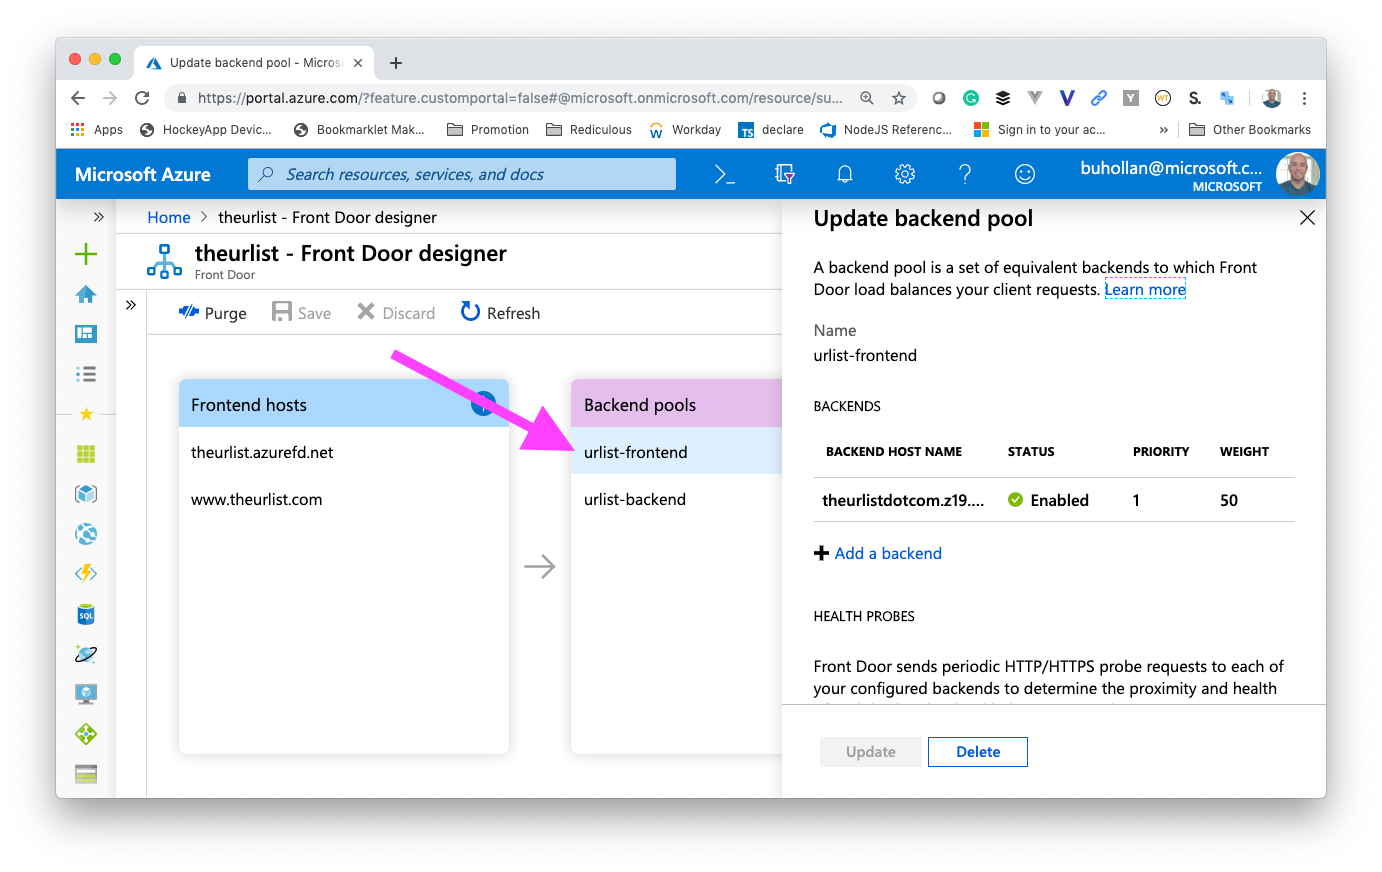This screenshot has height=872, width=1382.
Task: Open SQL databases sidebar icon
Action: pyautogui.click(x=86, y=614)
